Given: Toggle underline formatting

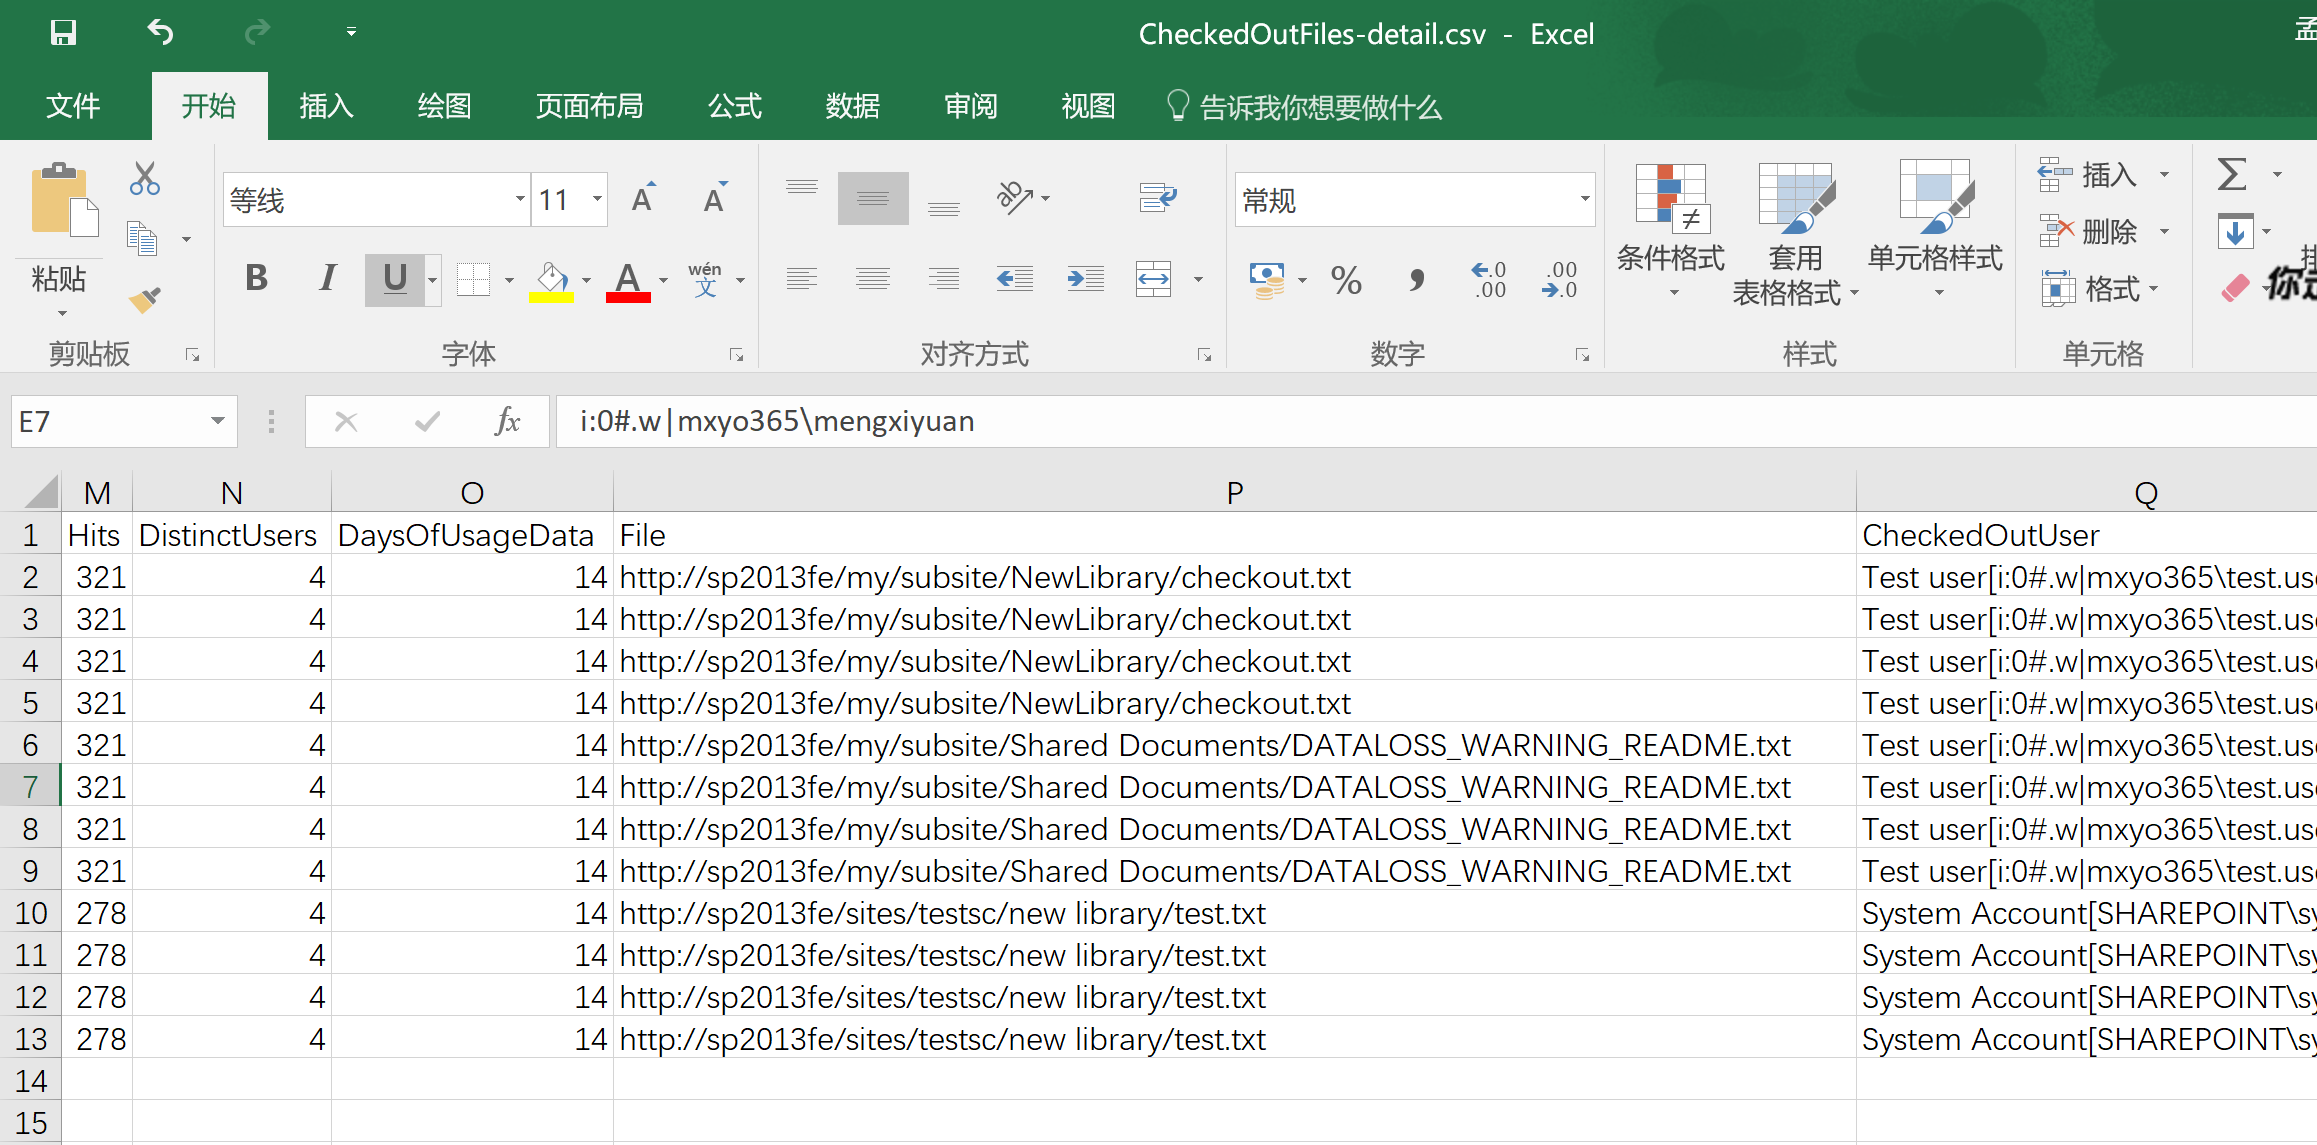Looking at the screenshot, I should coord(395,278).
